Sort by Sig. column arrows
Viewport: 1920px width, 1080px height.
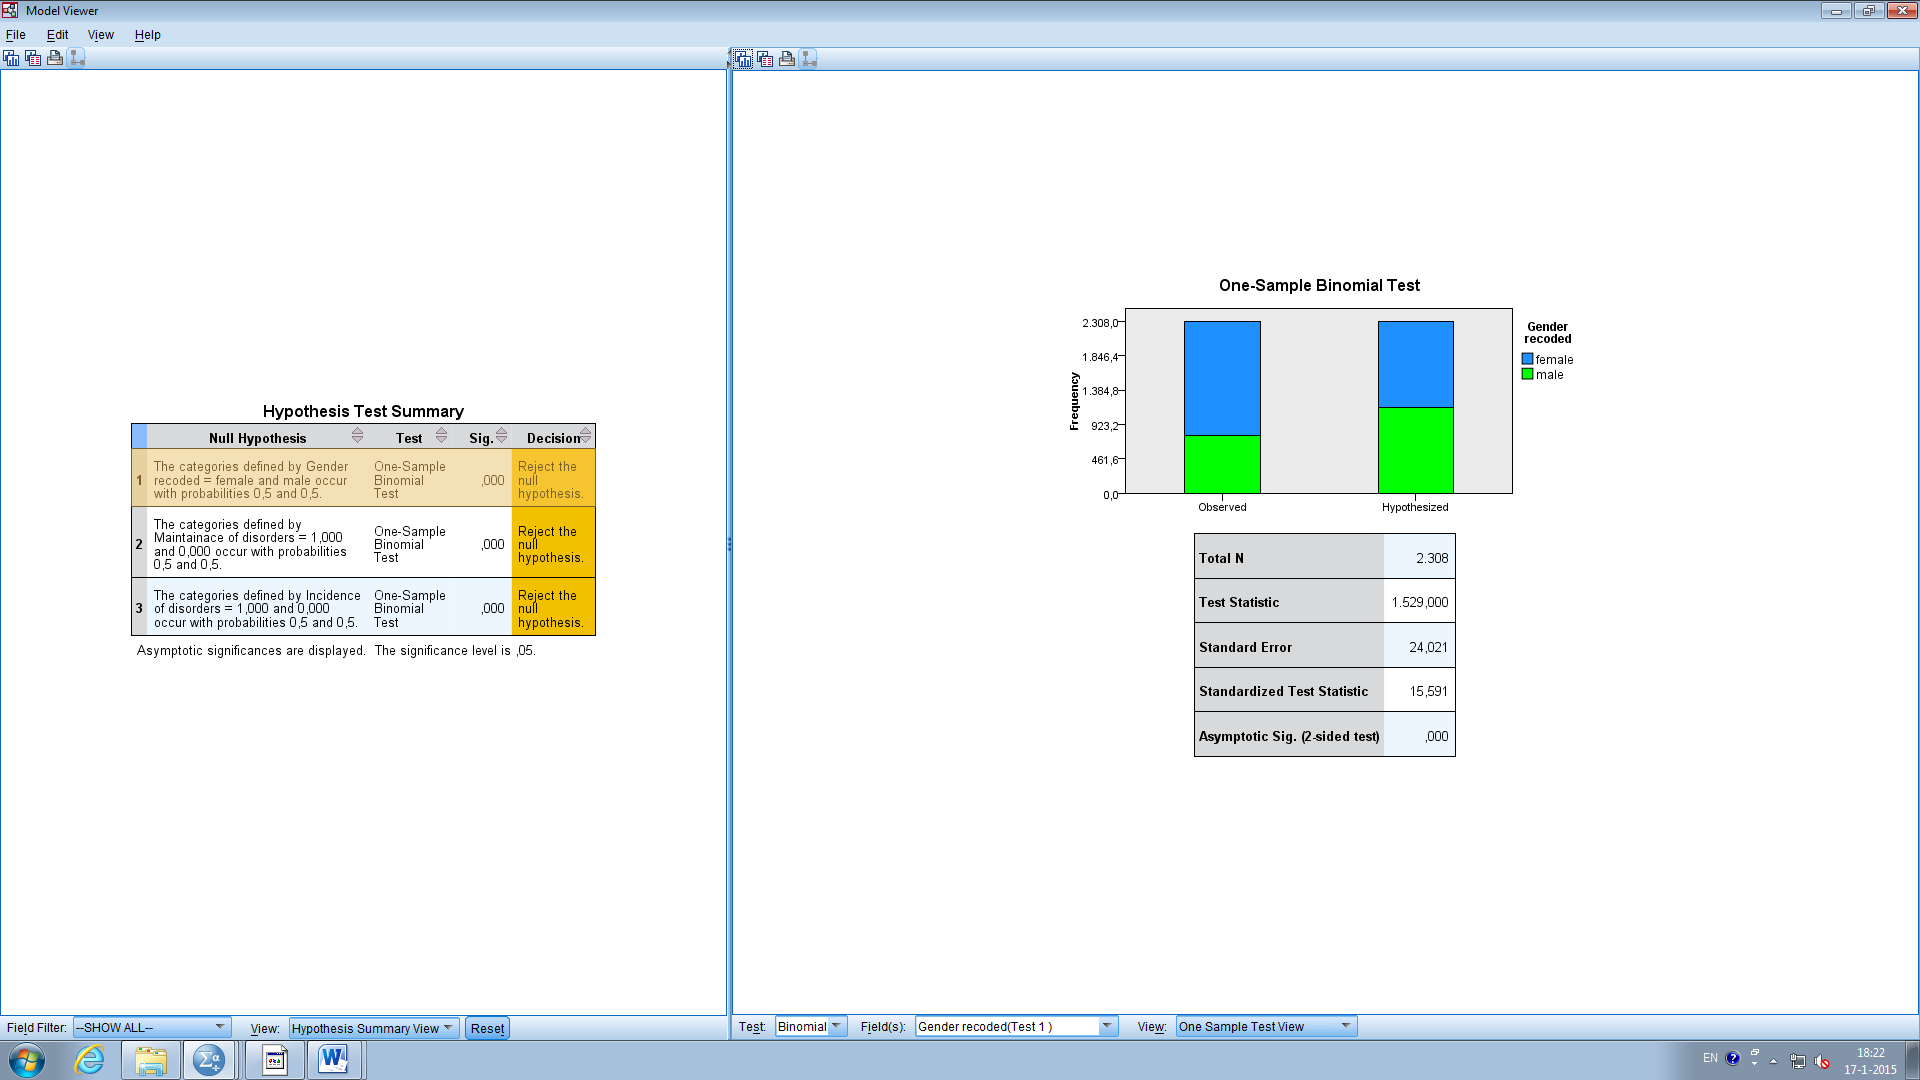501,436
